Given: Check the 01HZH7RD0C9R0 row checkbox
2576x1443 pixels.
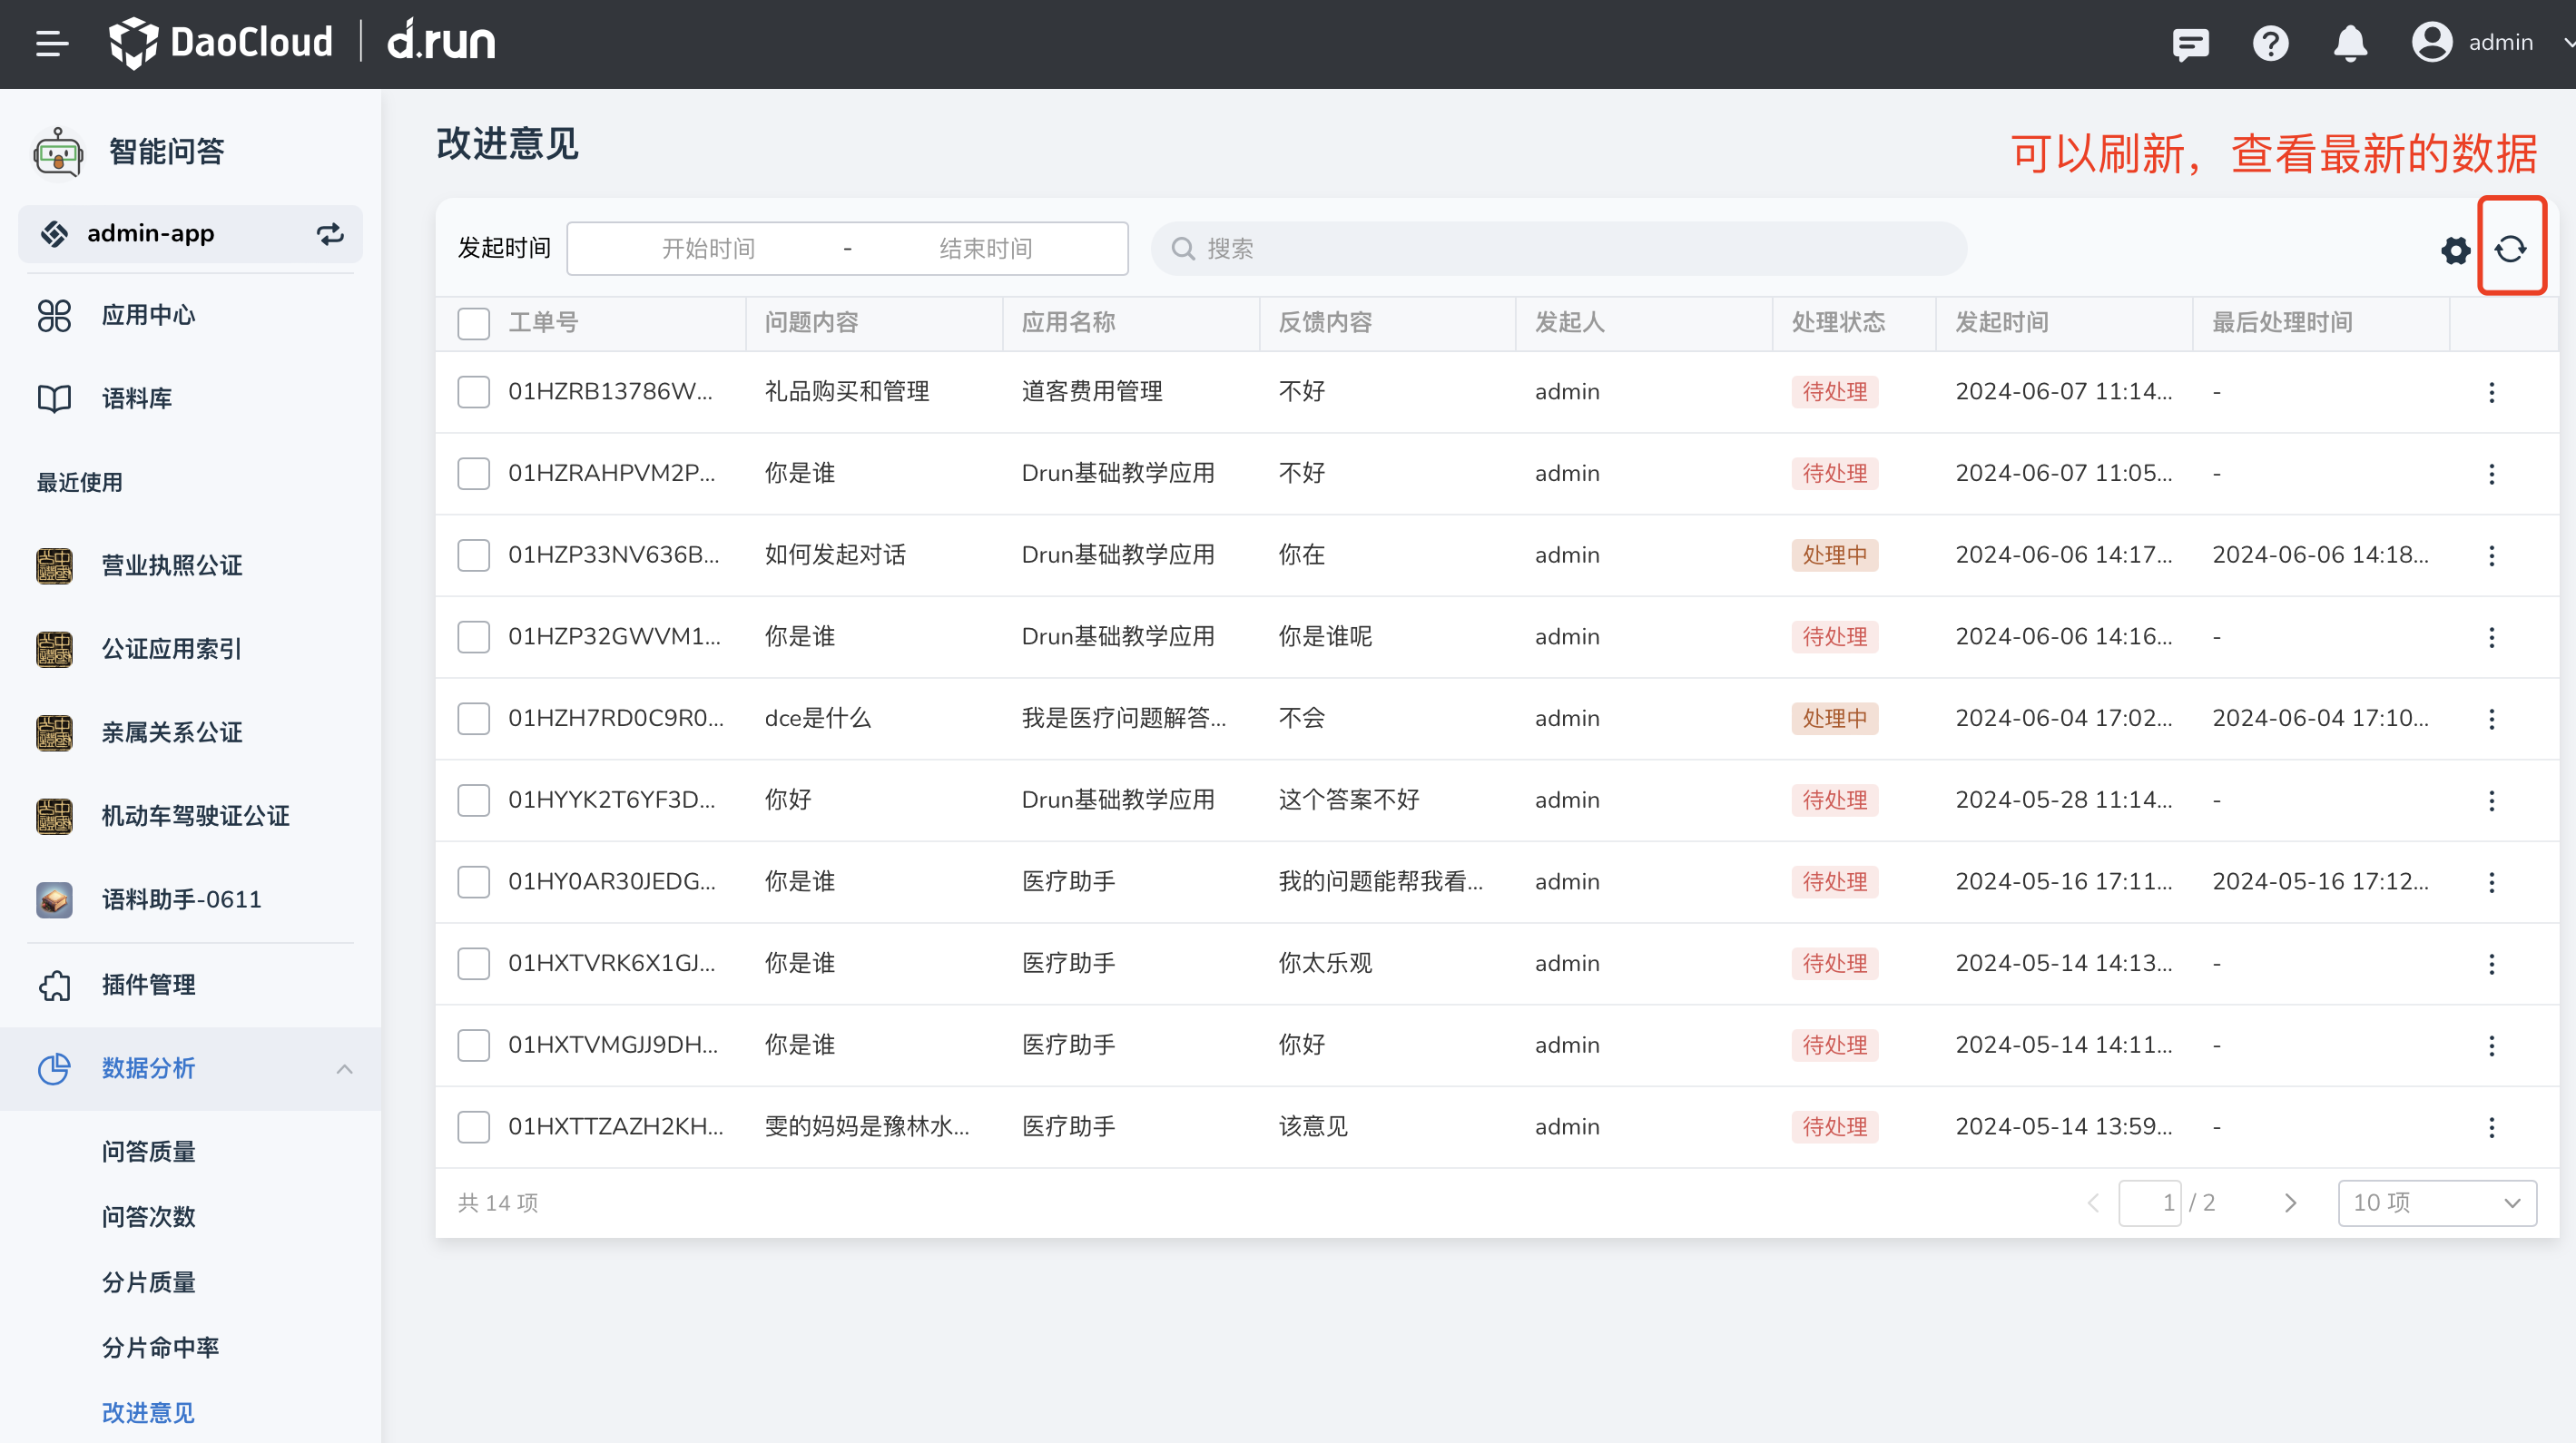Looking at the screenshot, I should click(473, 719).
